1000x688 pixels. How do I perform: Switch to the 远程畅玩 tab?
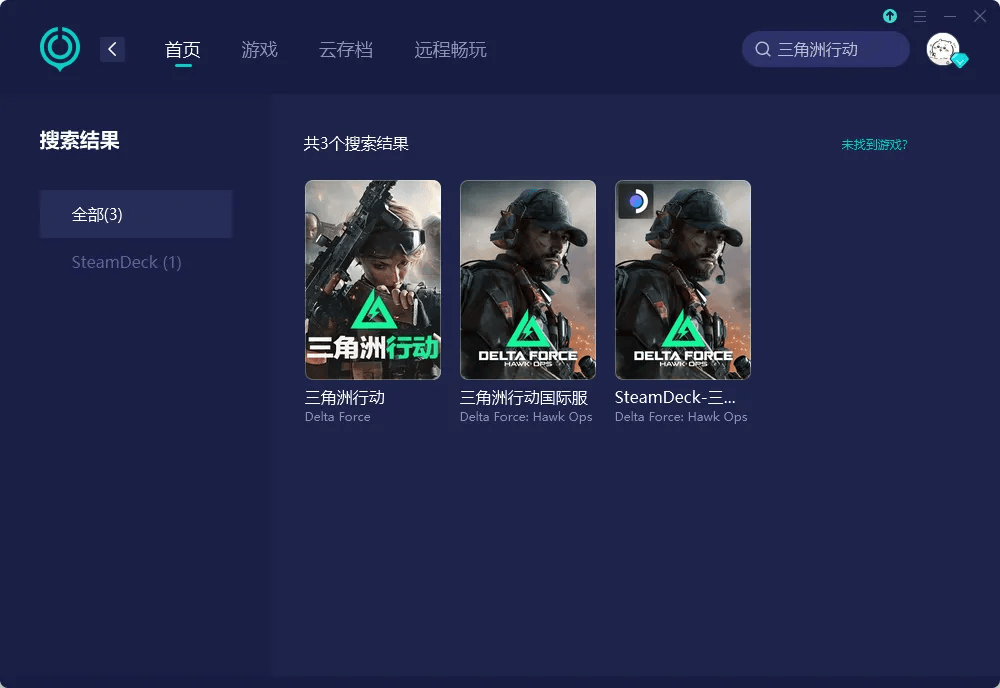tap(449, 48)
